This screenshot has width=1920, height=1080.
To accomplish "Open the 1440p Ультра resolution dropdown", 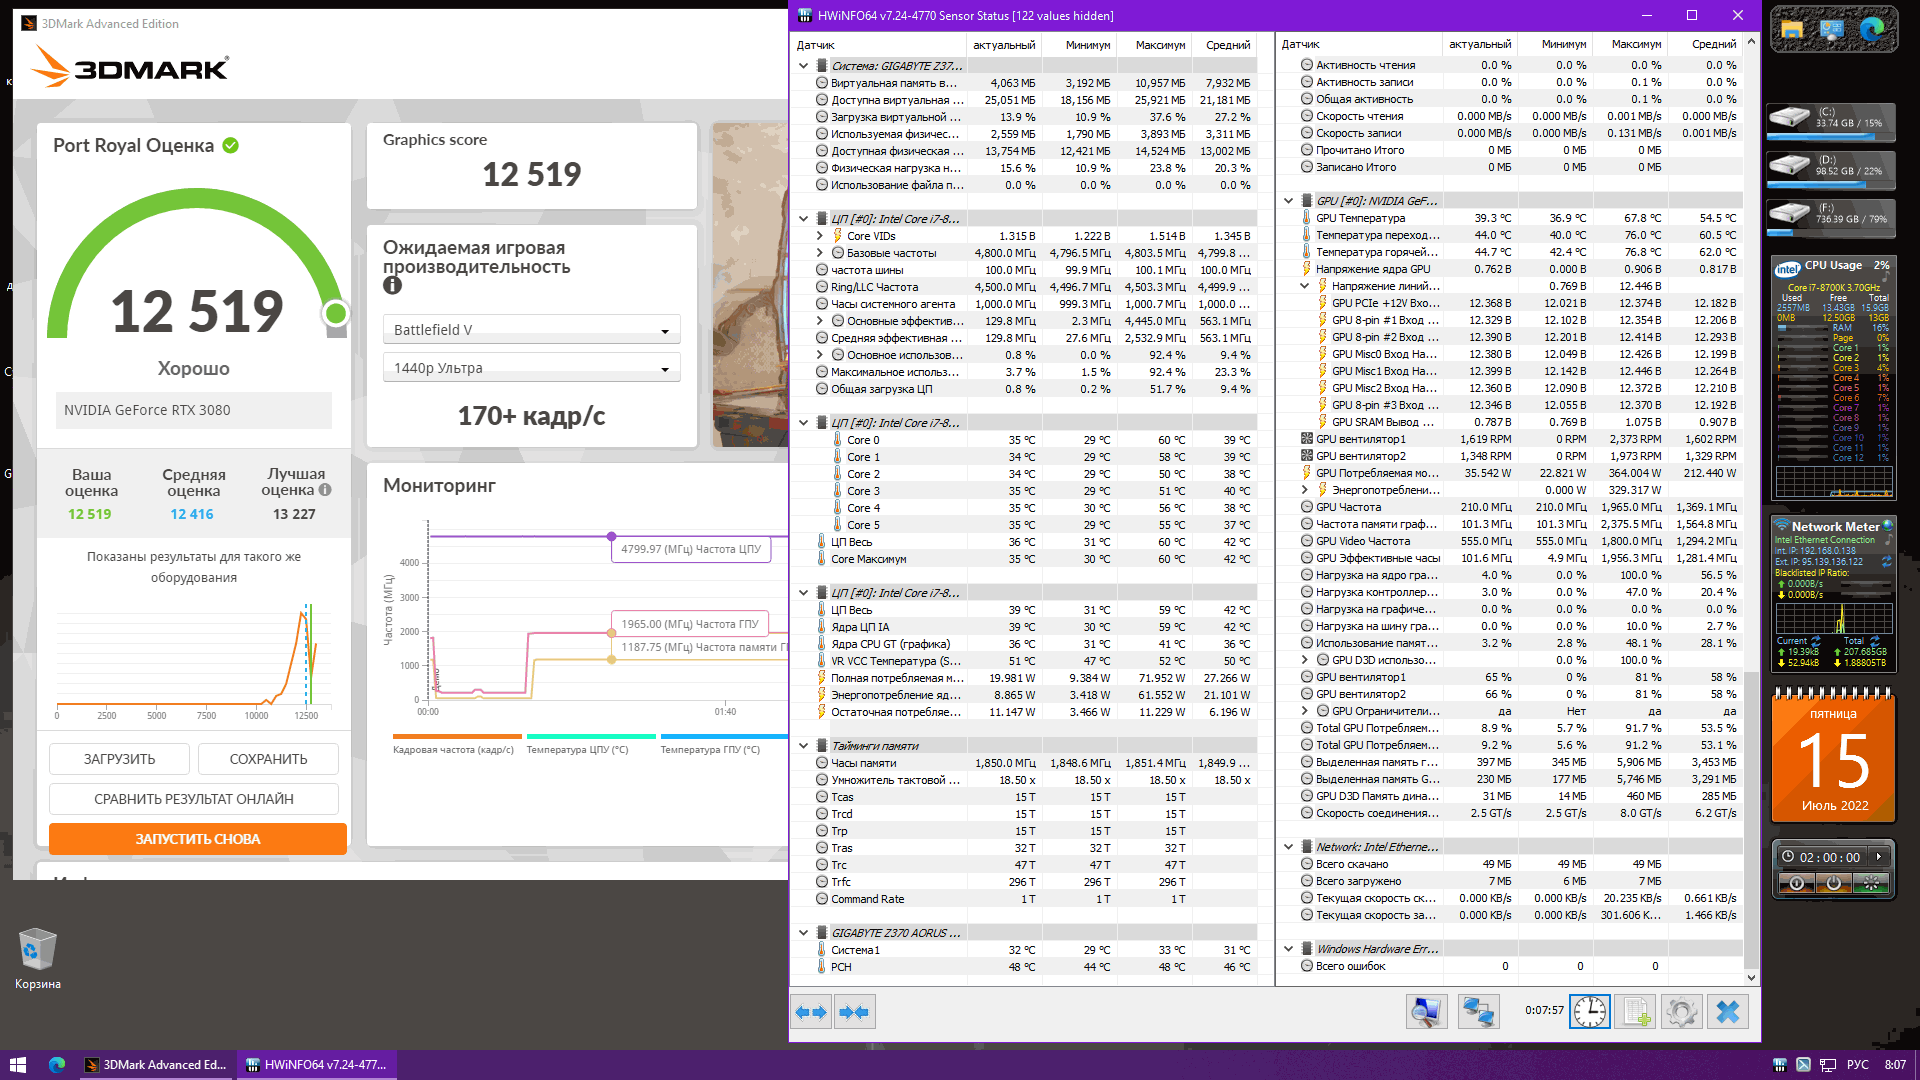I will [531, 368].
